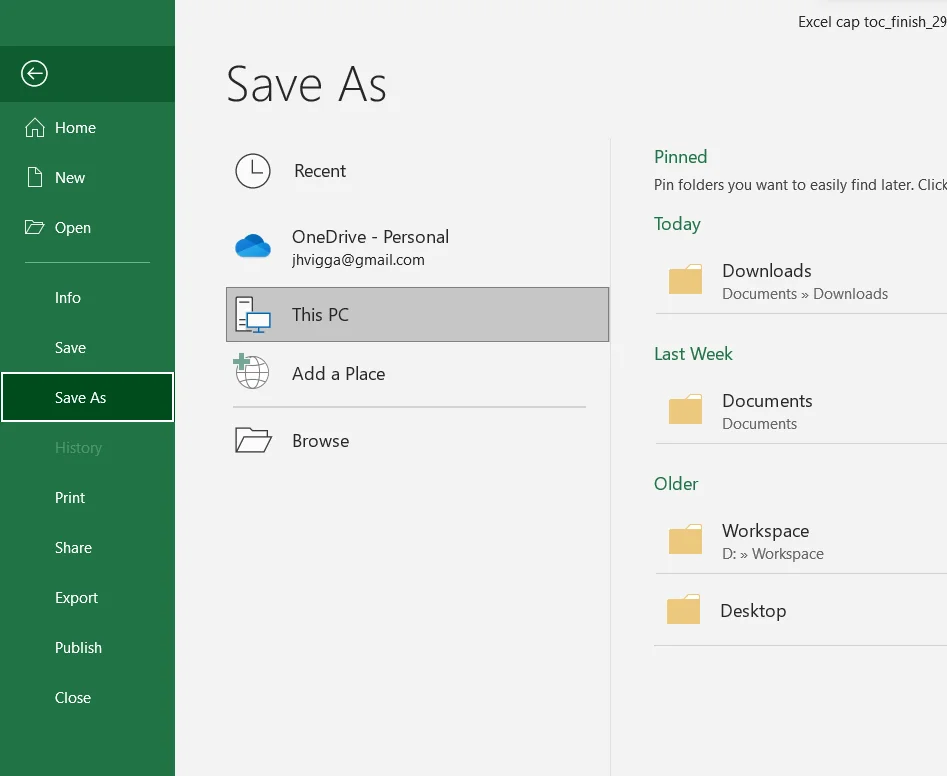
Task: Click the This PC computer icon
Action: 252,315
